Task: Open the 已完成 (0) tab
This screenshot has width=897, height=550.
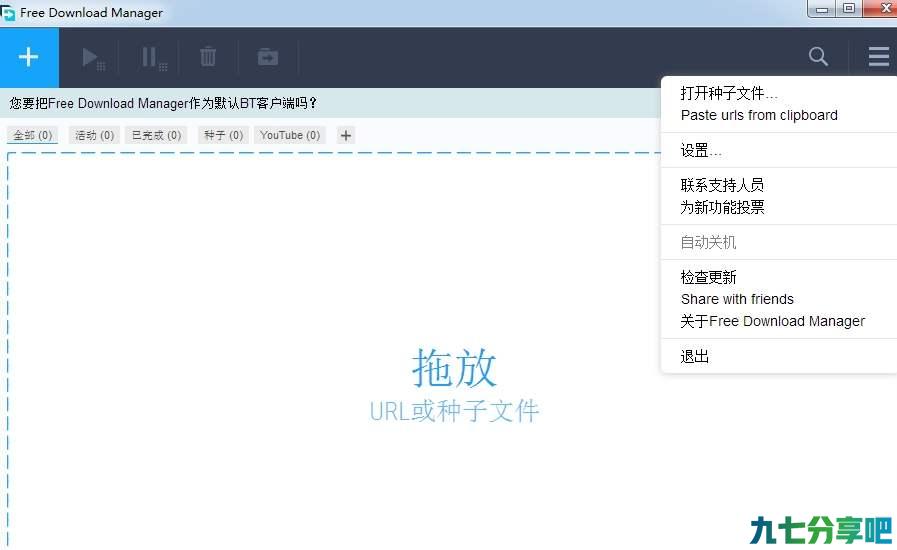Action: tap(156, 135)
